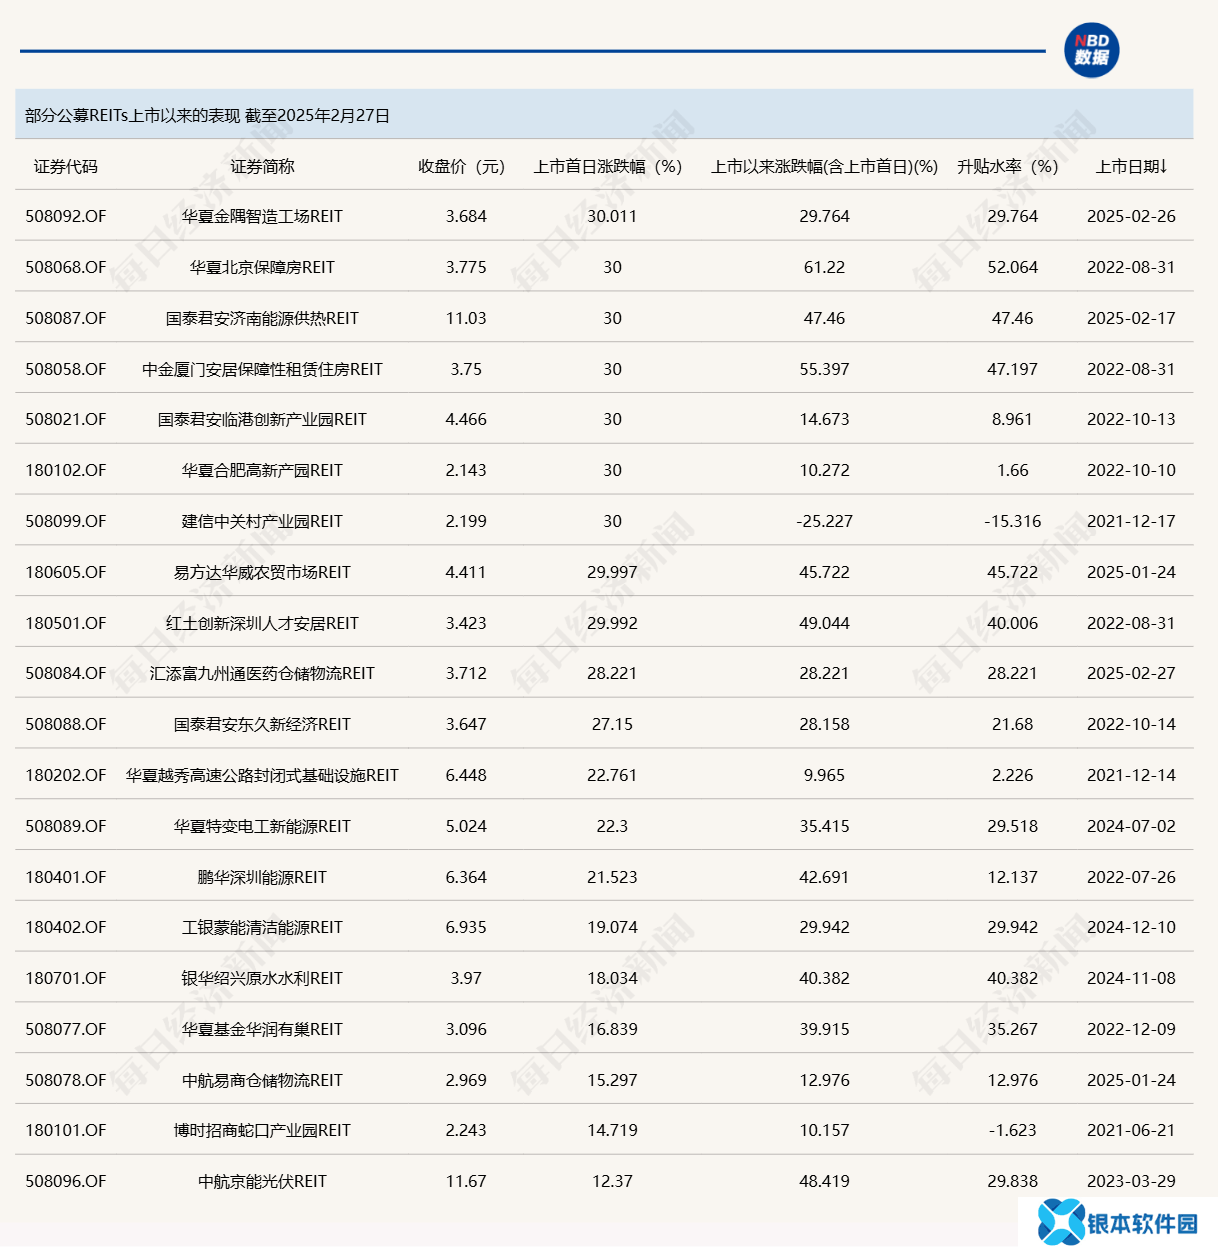Click the -25.227 value cell
This screenshot has width=1218, height=1247.
point(824,521)
